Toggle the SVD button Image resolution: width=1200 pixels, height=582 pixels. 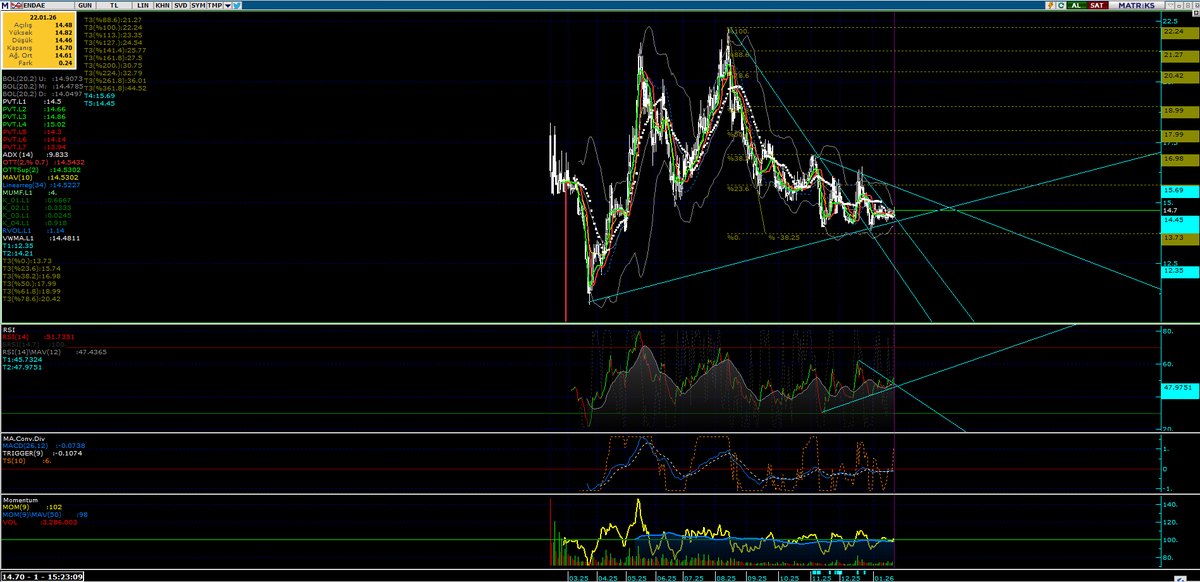pyautogui.click(x=179, y=5)
